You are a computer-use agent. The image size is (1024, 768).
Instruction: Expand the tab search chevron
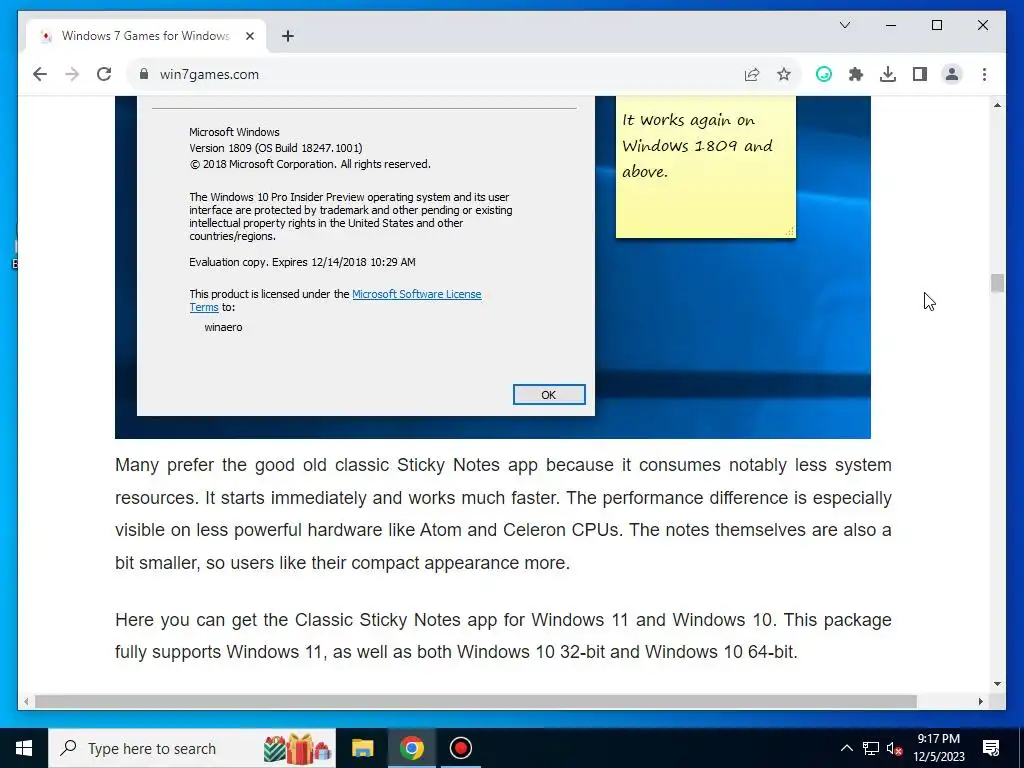point(844,25)
